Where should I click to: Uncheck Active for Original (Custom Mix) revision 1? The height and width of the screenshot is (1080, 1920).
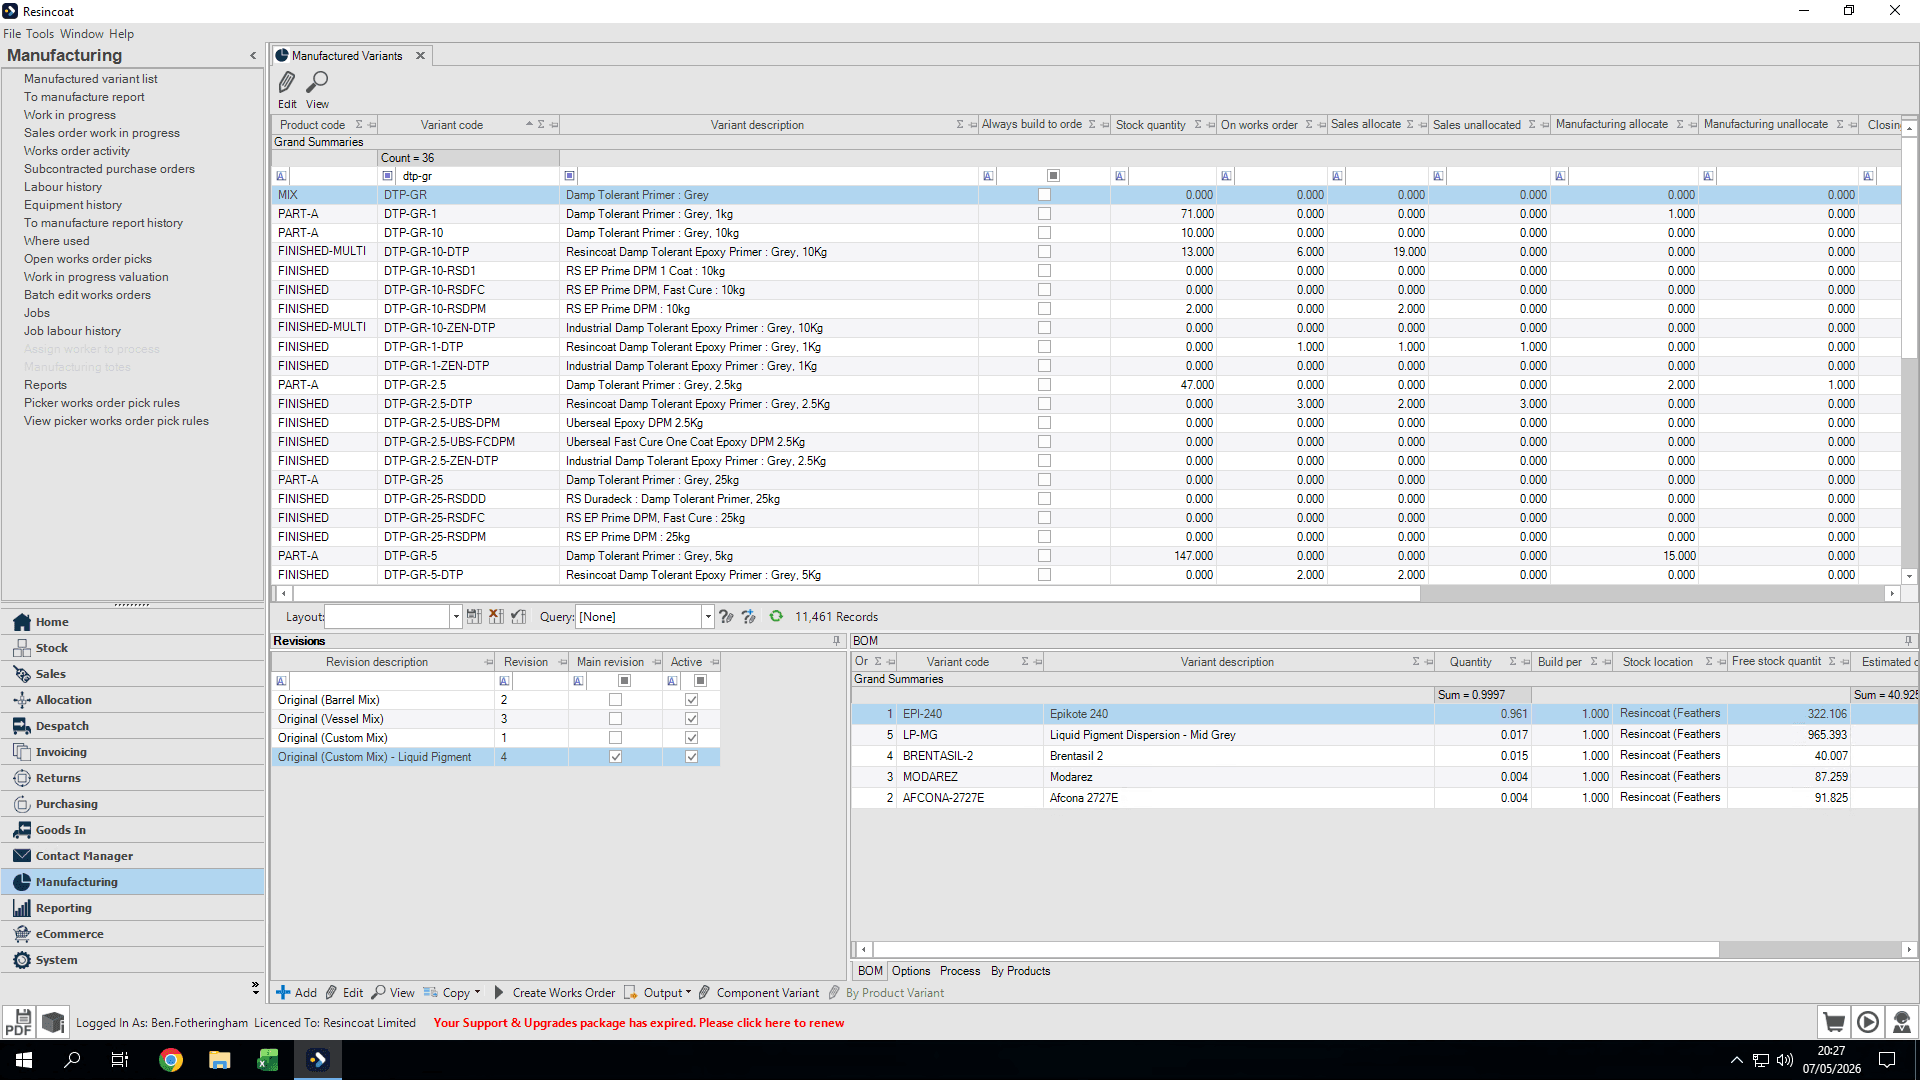coord(691,738)
